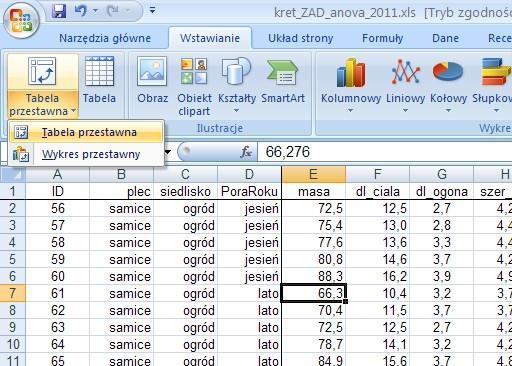
Task: Insert a SmartArt graphic
Action: tap(283, 81)
